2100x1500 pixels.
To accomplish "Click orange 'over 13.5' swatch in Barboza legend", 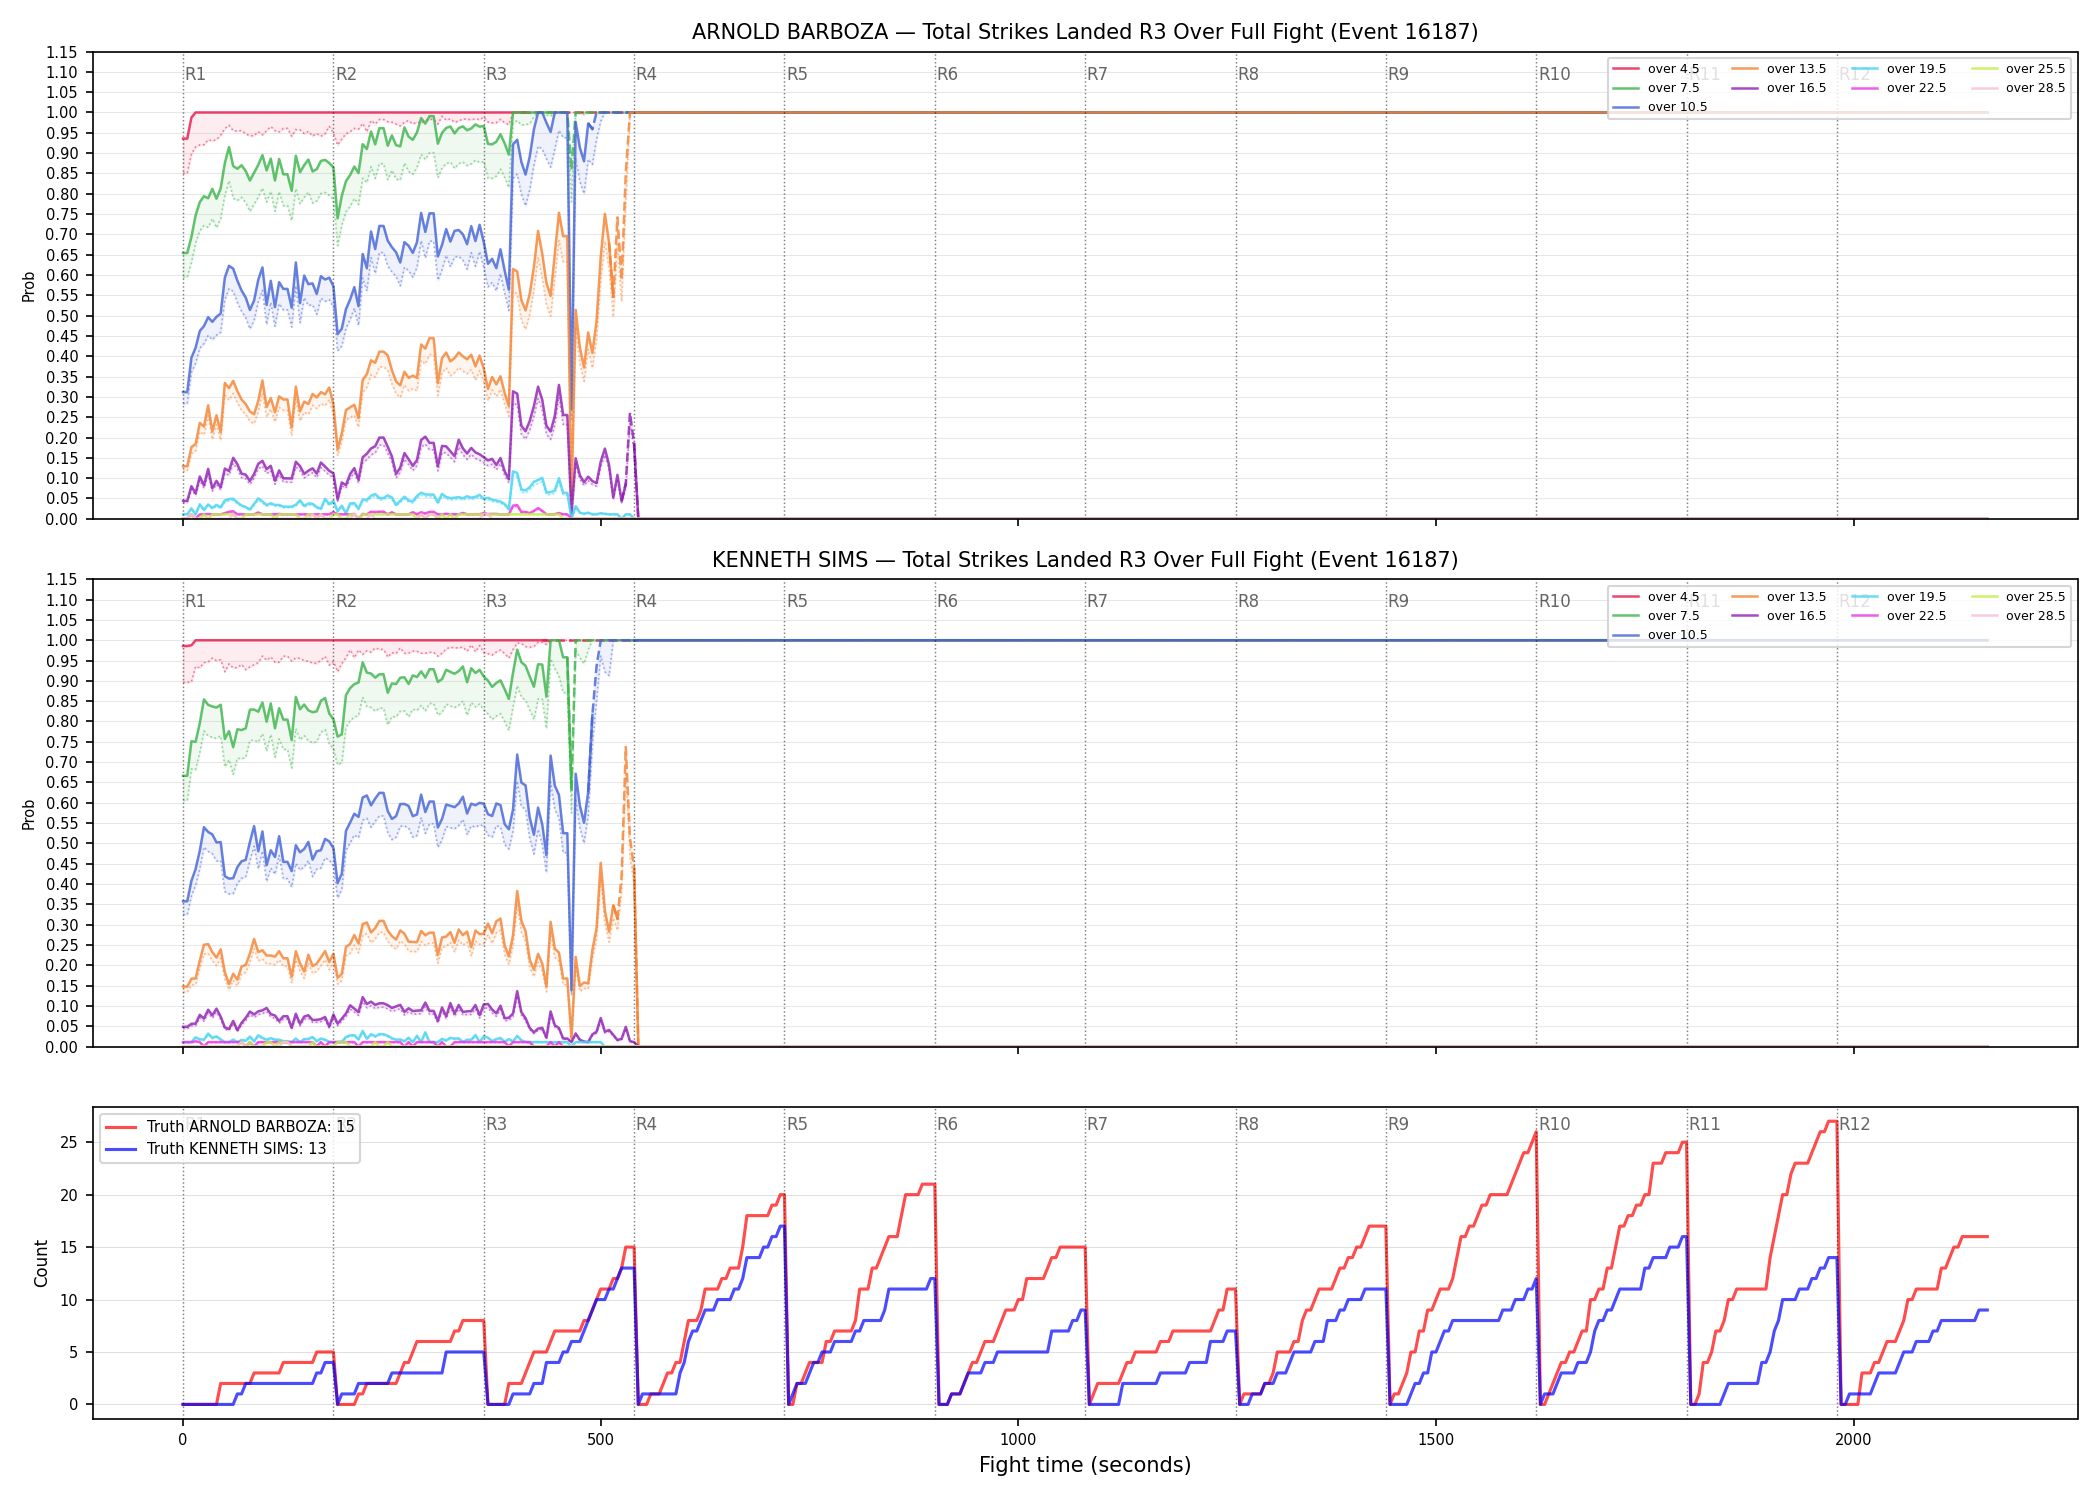I will click(x=1745, y=69).
